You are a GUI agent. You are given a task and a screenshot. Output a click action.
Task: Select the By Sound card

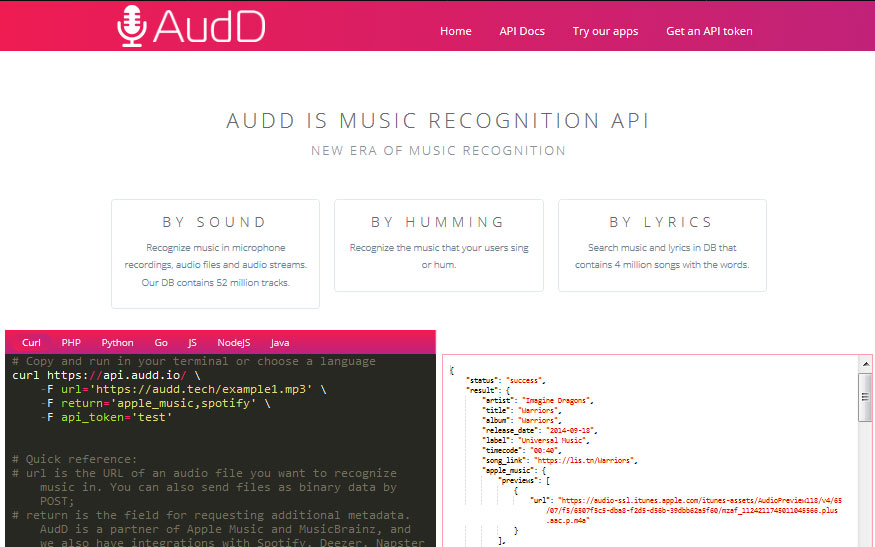coord(215,253)
